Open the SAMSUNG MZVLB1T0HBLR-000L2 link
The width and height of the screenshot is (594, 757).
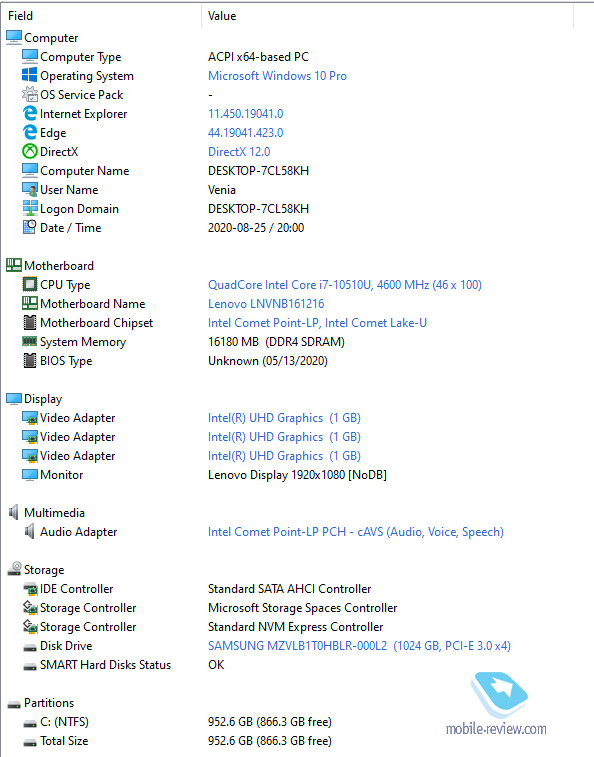coord(359,646)
